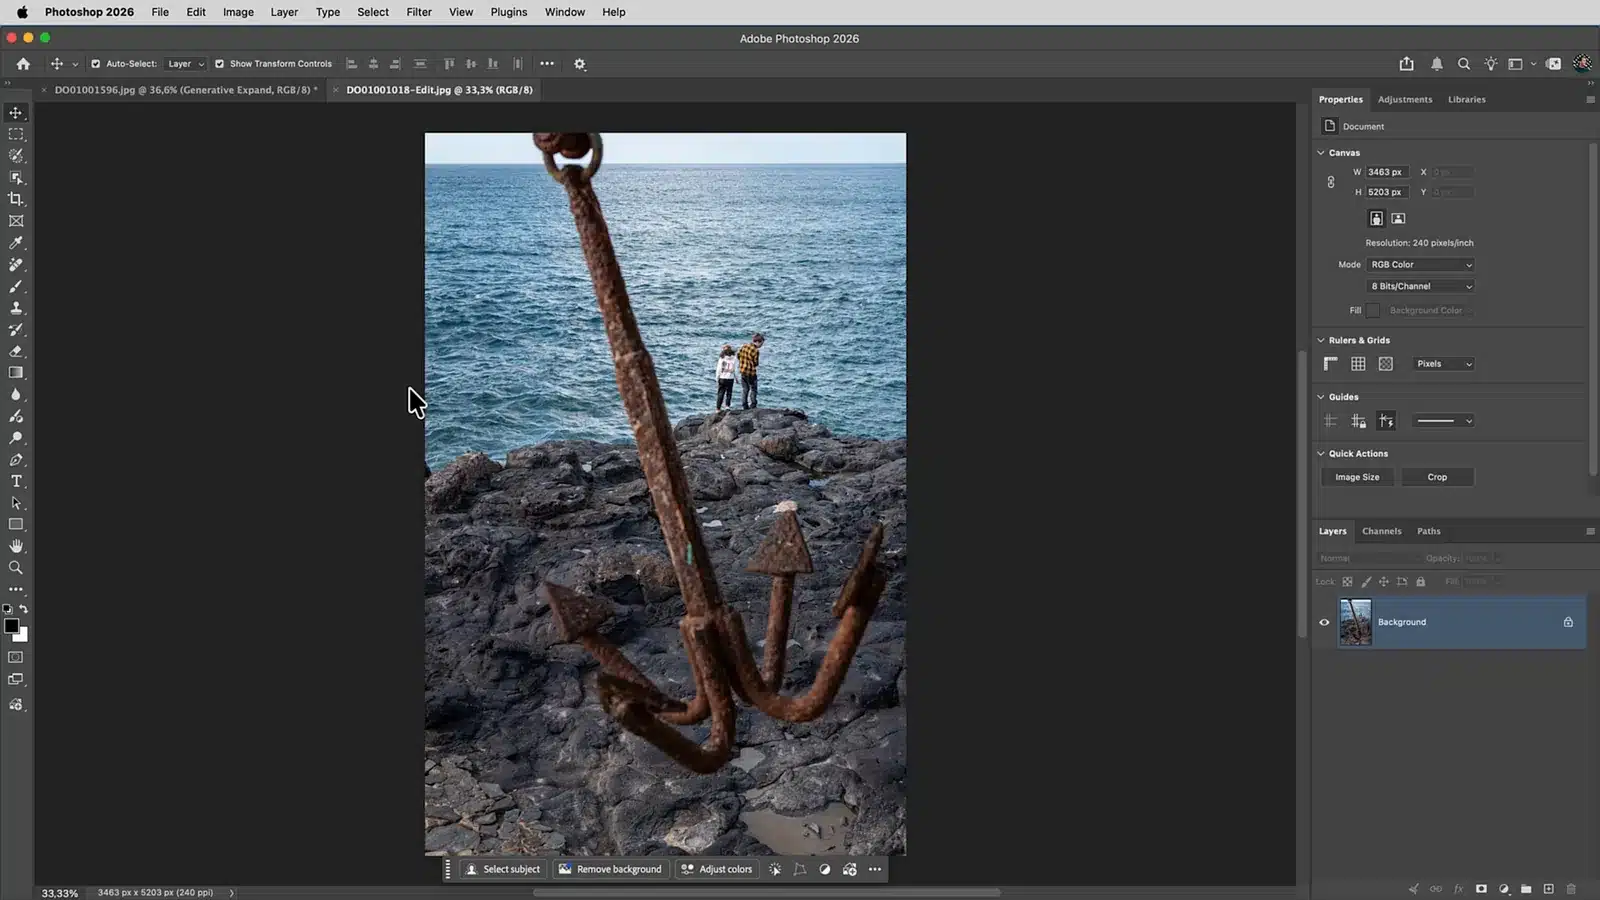
Task: Create a new layer icon
Action: [1549, 889]
